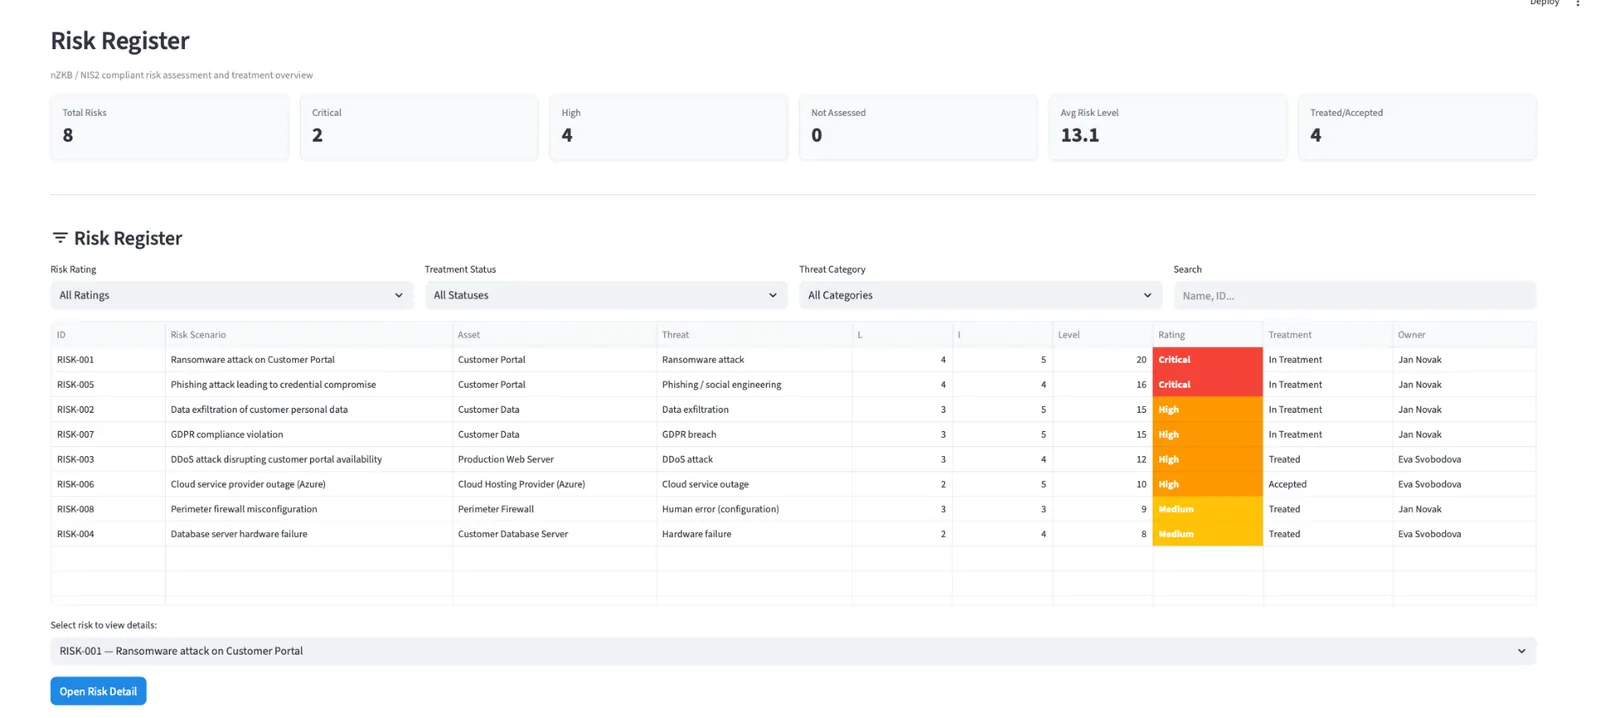Click the Open Risk Detail button
Image resolution: width=1600 pixels, height=718 pixels.
(98, 691)
